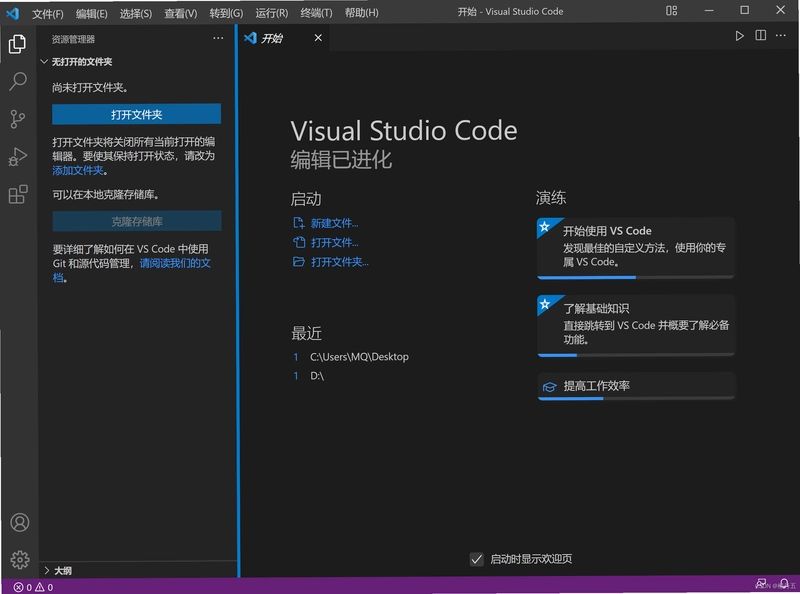Open the Source Control view icon
Screen dimensions: 800x594
click(17, 119)
